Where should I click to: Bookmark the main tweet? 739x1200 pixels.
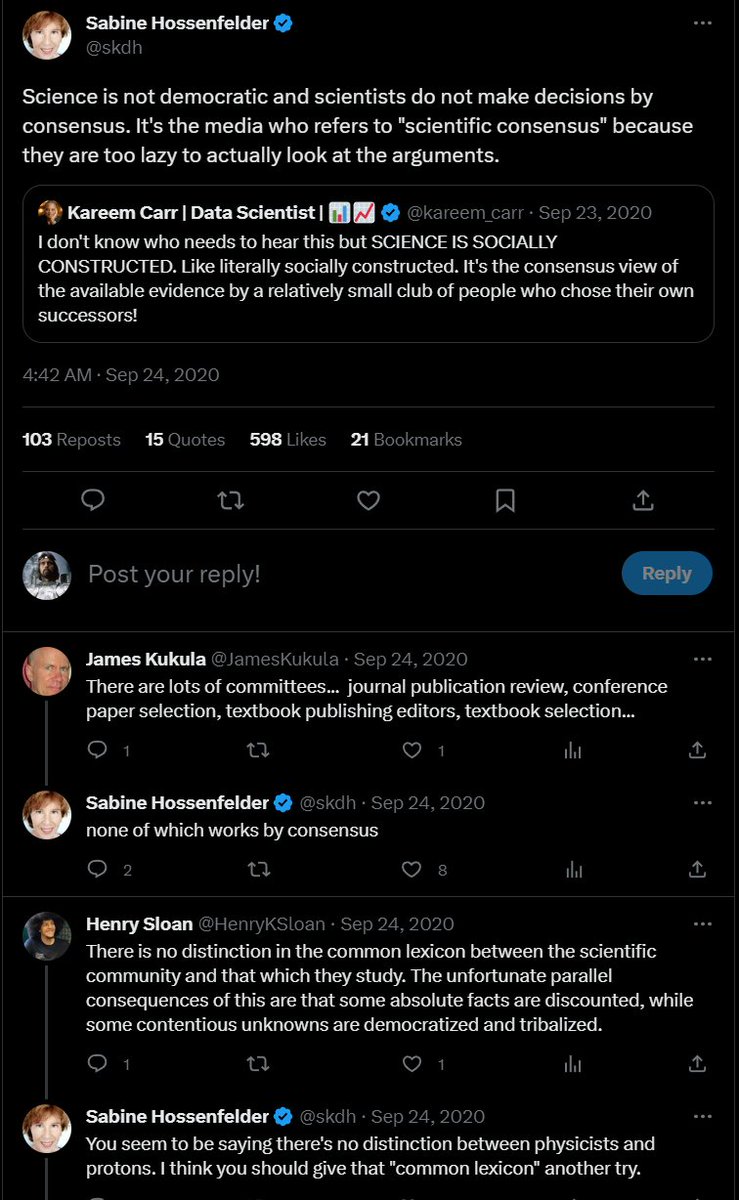click(506, 500)
